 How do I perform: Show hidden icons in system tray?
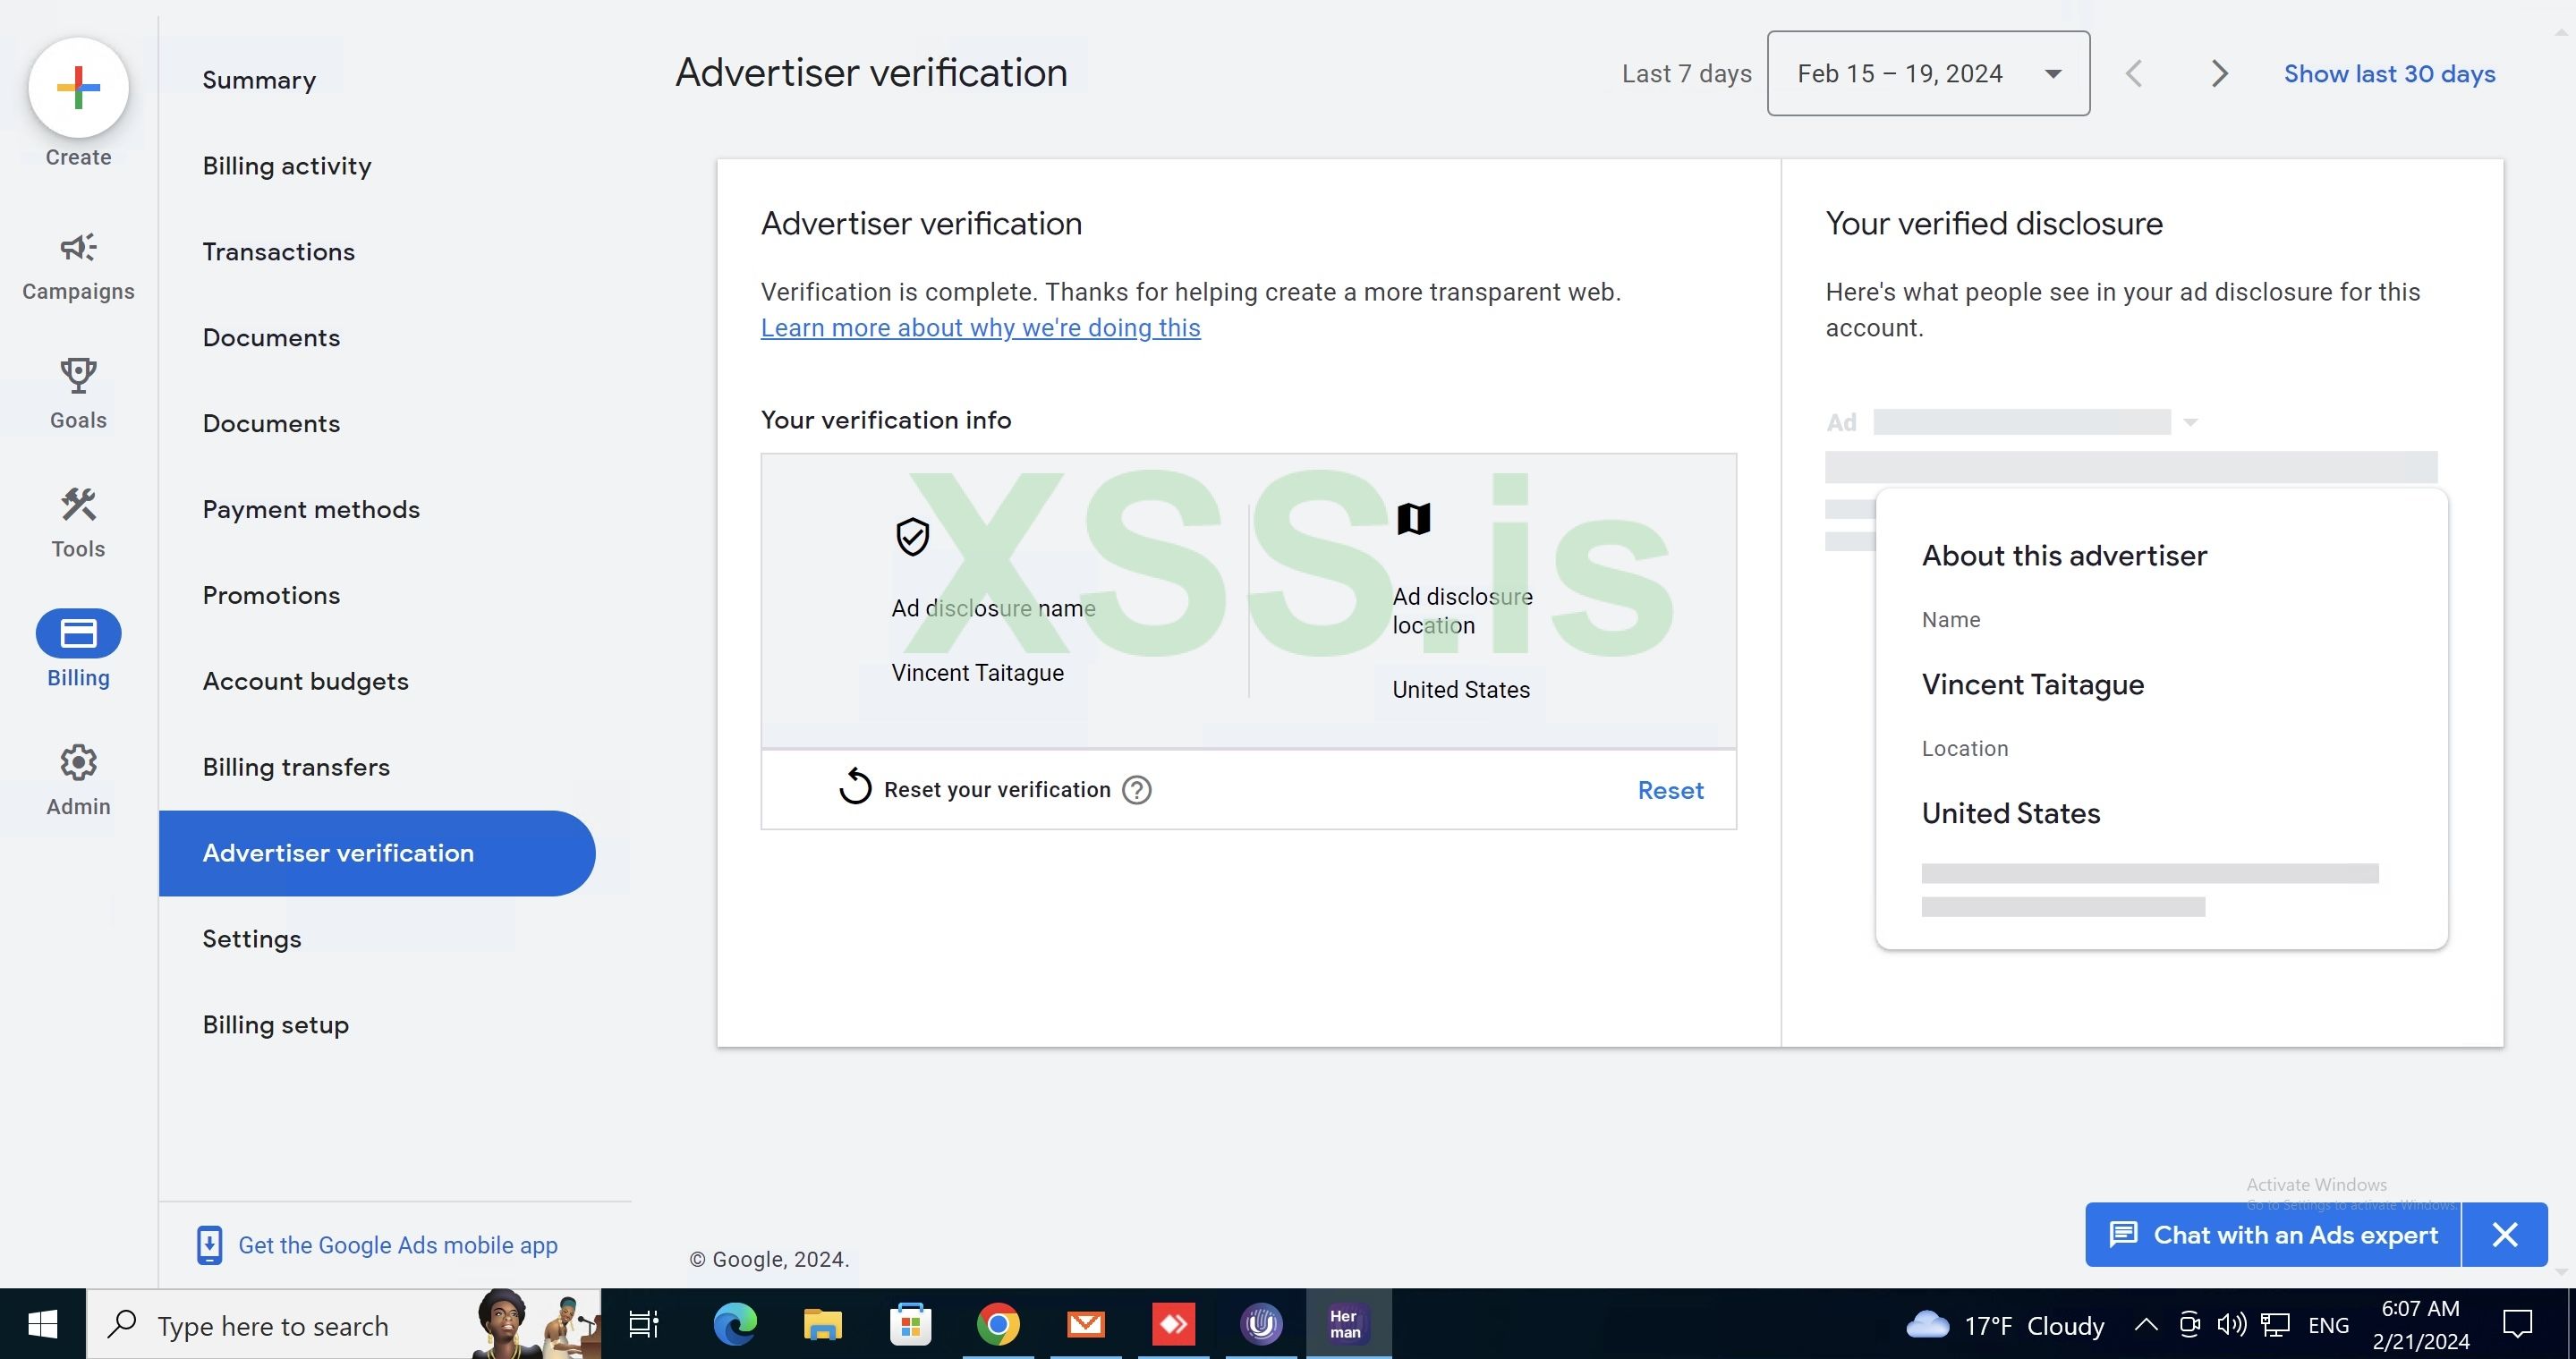pyautogui.click(x=2146, y=1325)
